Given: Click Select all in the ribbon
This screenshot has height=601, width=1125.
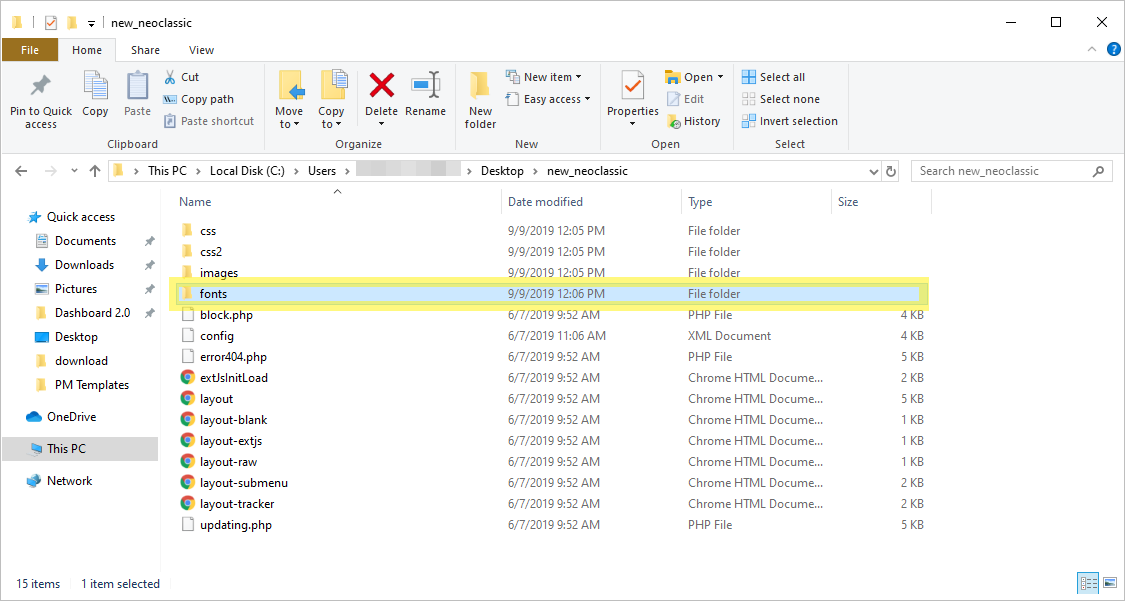Looking at the screenshot, I should [773, 77].
